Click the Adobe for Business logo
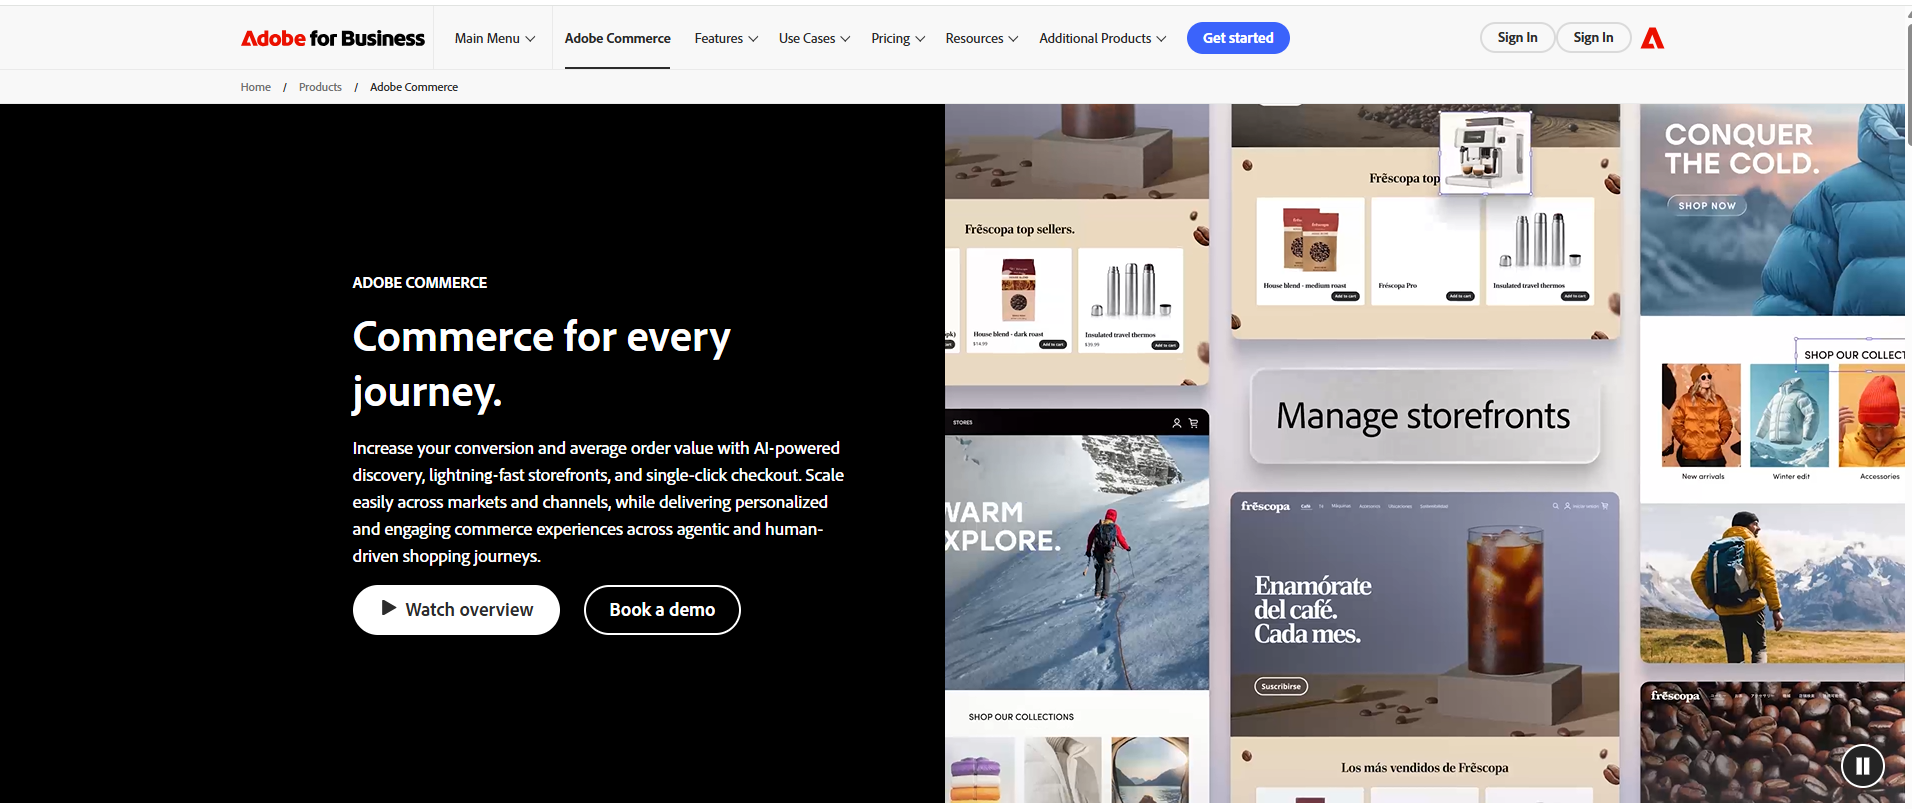This screenshot has width=1912, height=809. (333, 38)
